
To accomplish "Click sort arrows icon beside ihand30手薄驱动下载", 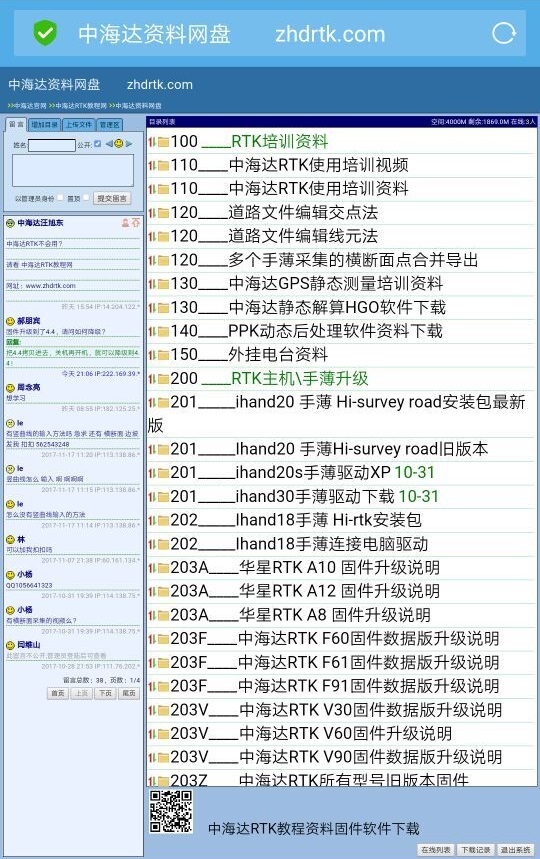I will [x=153, y=497].
